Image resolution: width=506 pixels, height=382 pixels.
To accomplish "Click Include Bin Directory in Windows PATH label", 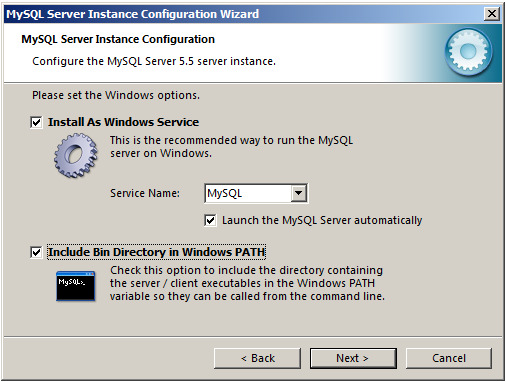I will (156, 252).
